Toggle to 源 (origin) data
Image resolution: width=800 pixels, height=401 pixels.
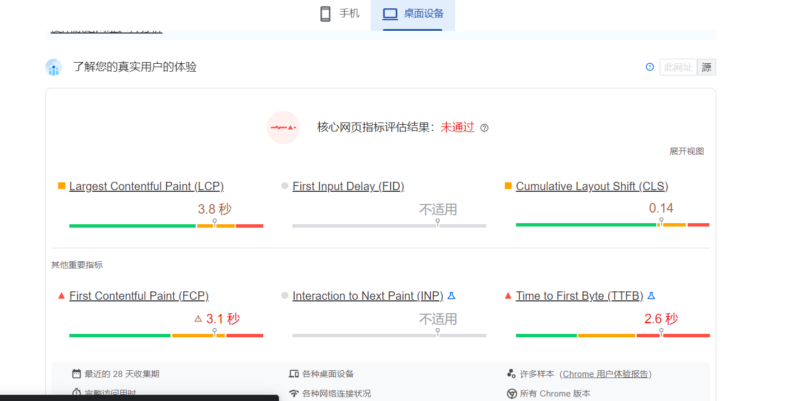707,67
